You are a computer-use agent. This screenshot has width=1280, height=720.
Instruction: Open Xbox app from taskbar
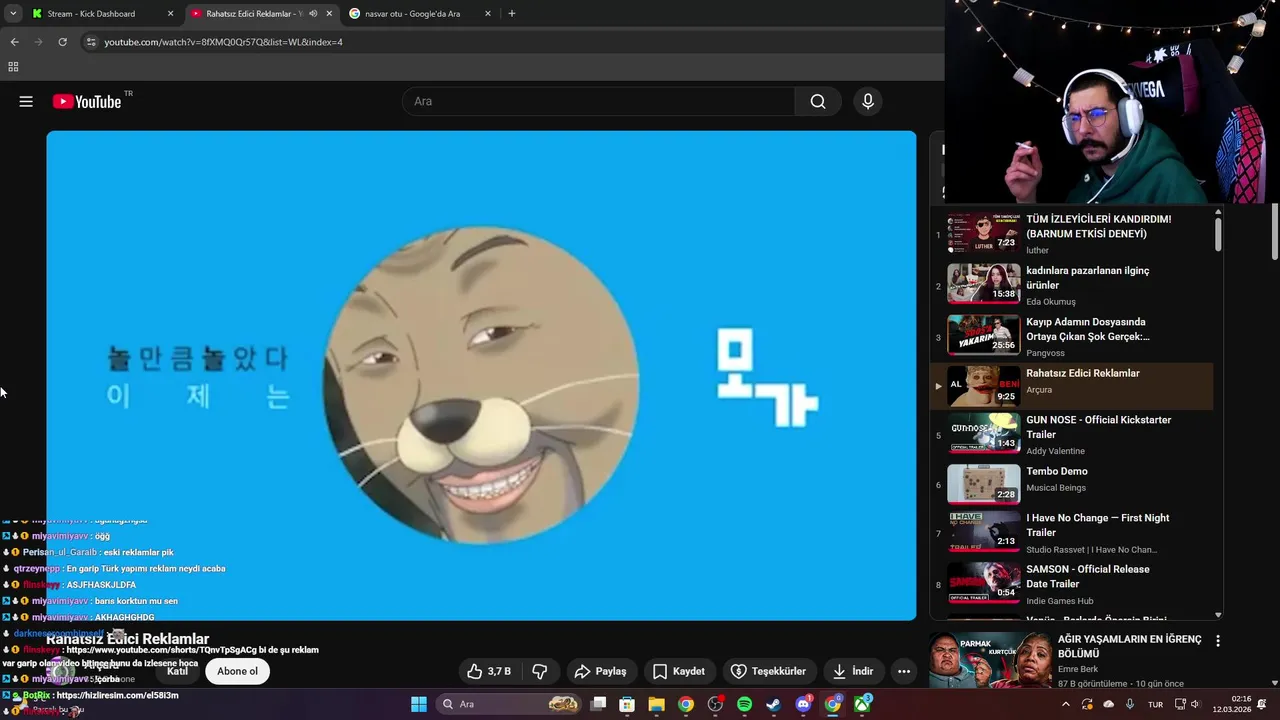(862, 704)
